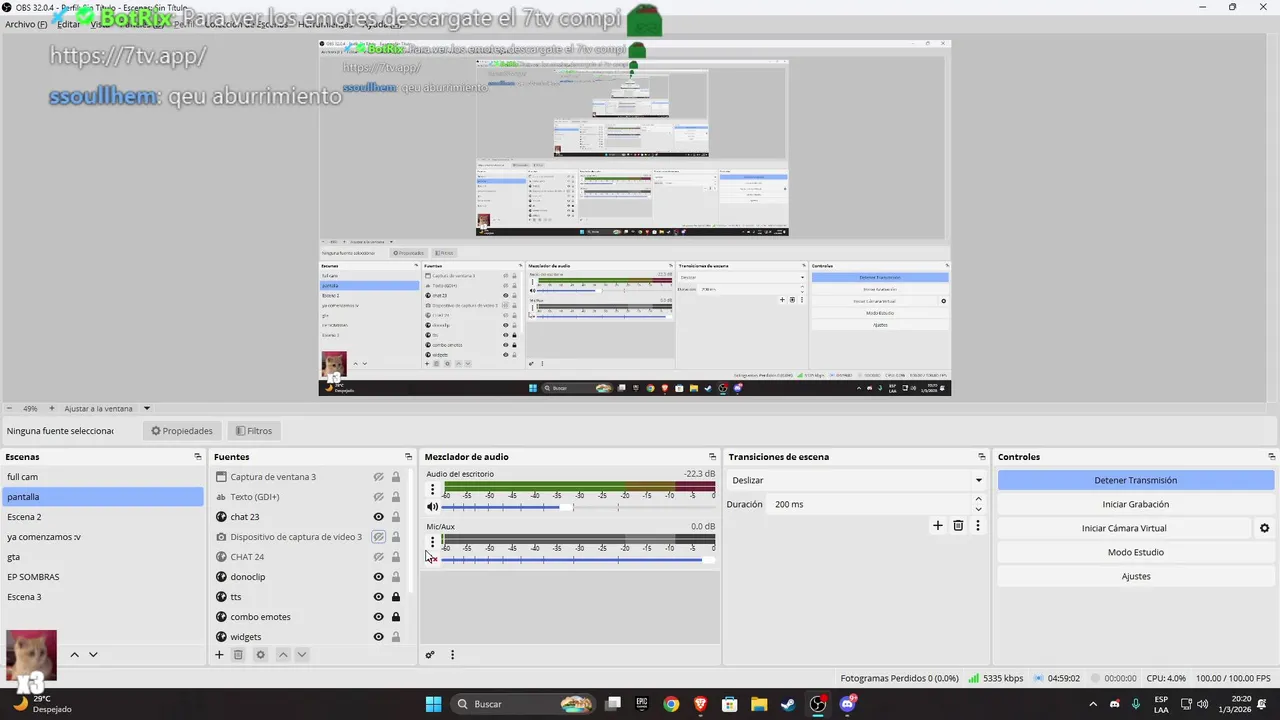This screenshot has width=1280, height=720.
Task: Pop out the Escenas dock
Action: (x=198, y=457)
